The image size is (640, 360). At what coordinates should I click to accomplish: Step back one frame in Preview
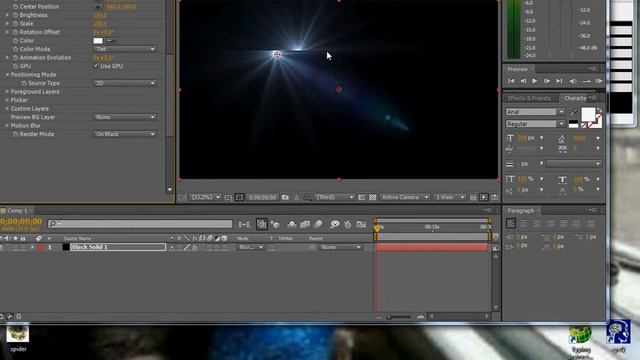pyautogui.click(x=523, y=81)
